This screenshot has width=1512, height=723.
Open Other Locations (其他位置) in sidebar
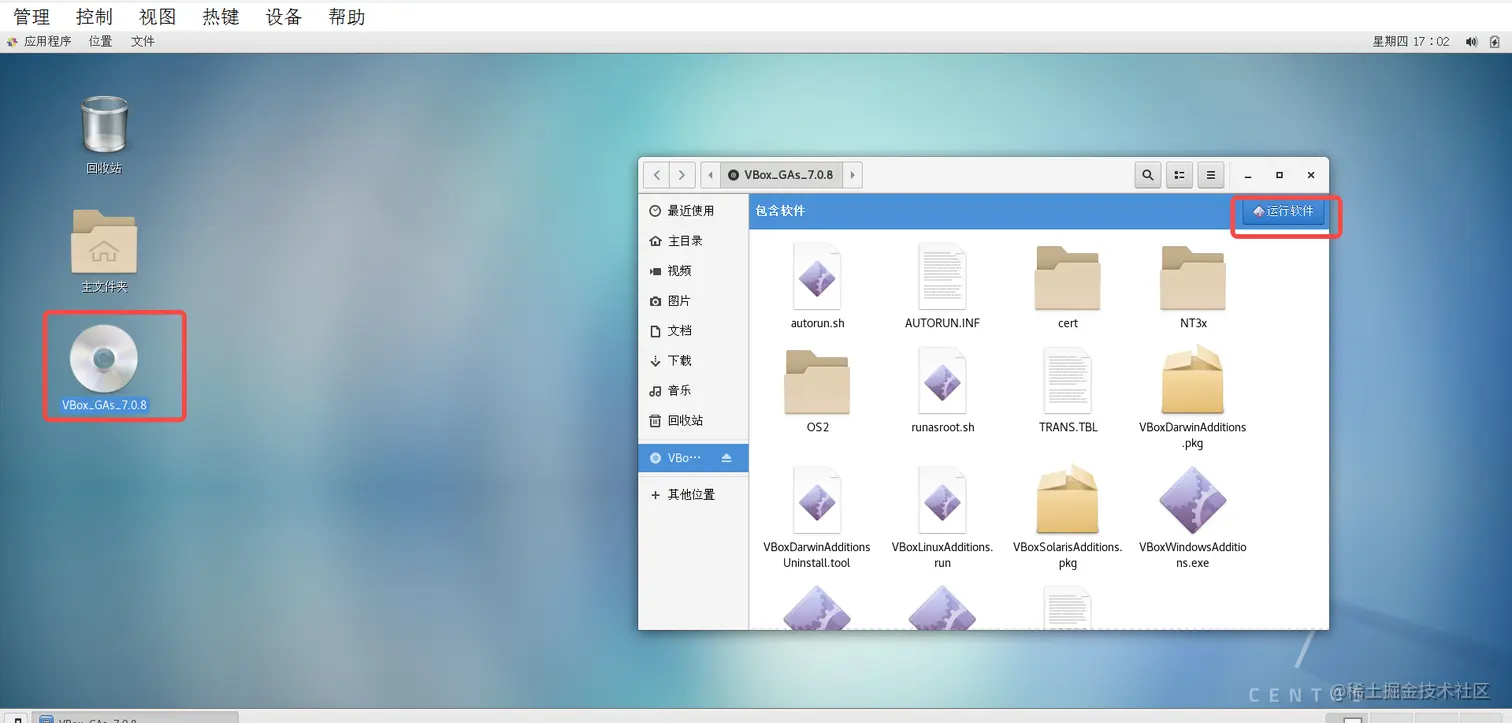(x=694, y=495)
